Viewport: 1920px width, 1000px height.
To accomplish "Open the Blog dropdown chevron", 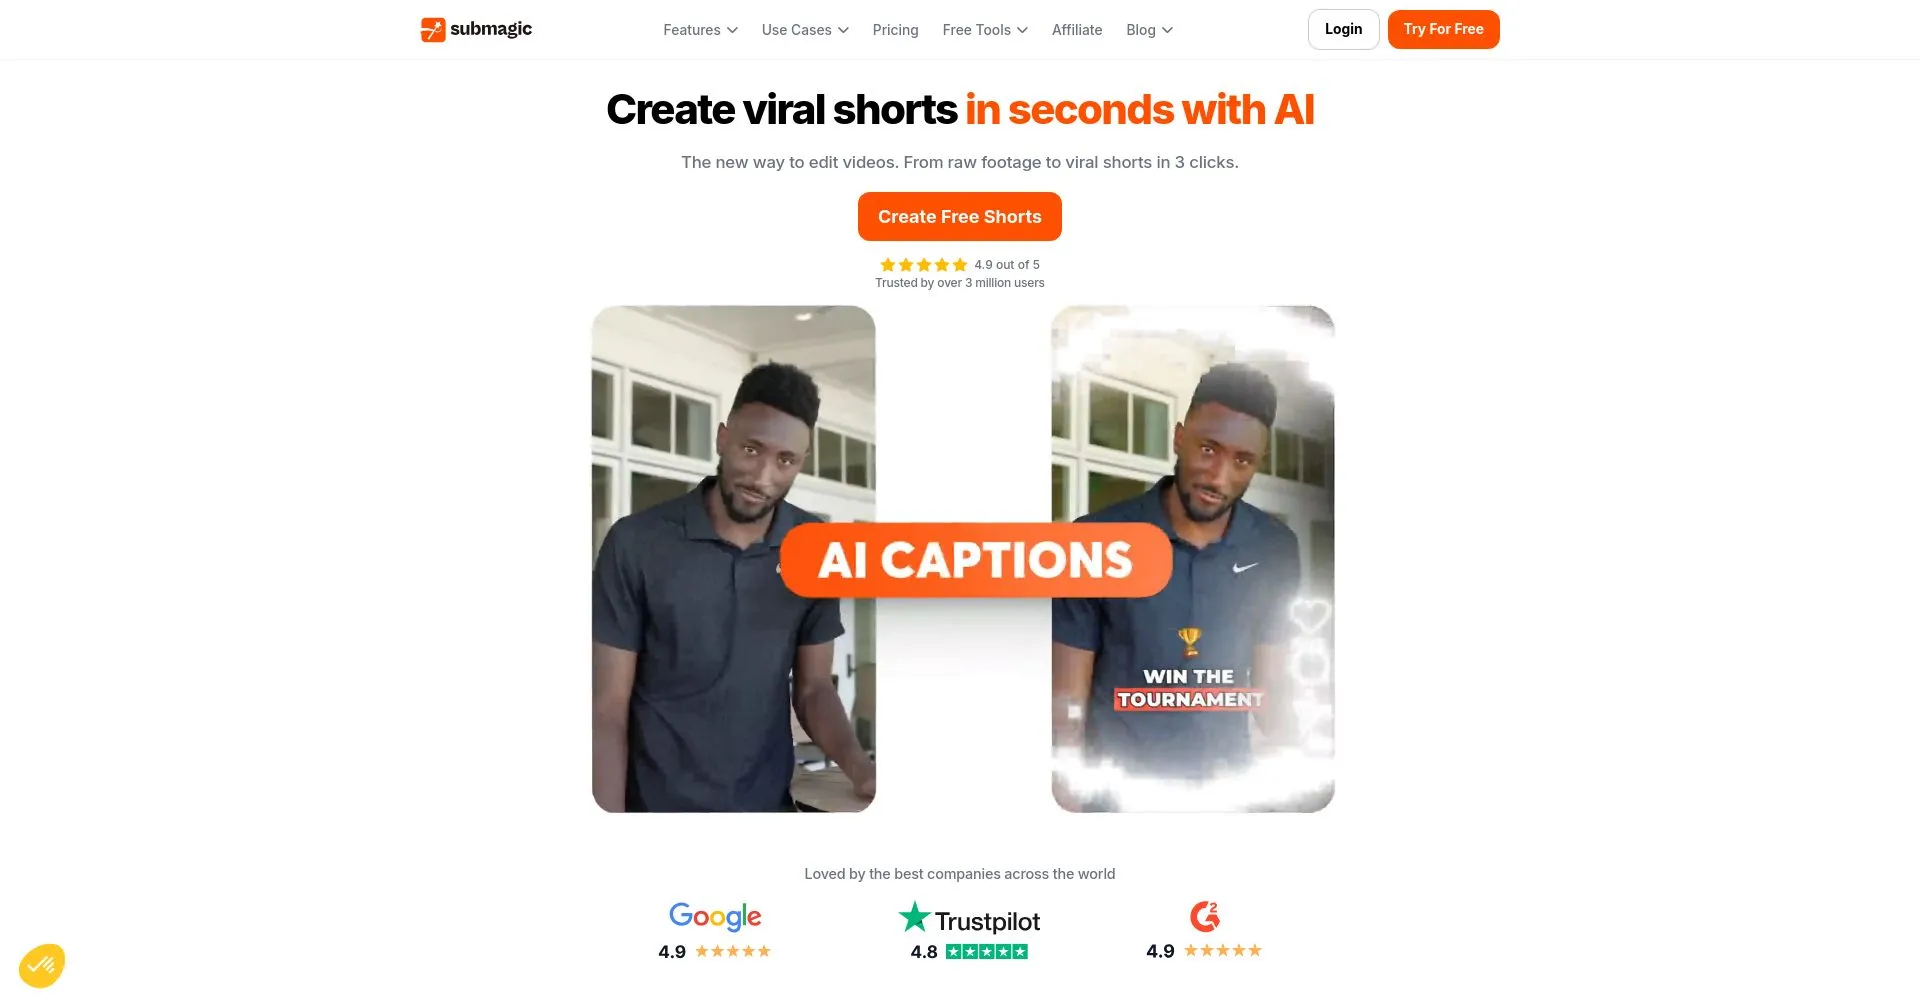I will point(1167,30).
